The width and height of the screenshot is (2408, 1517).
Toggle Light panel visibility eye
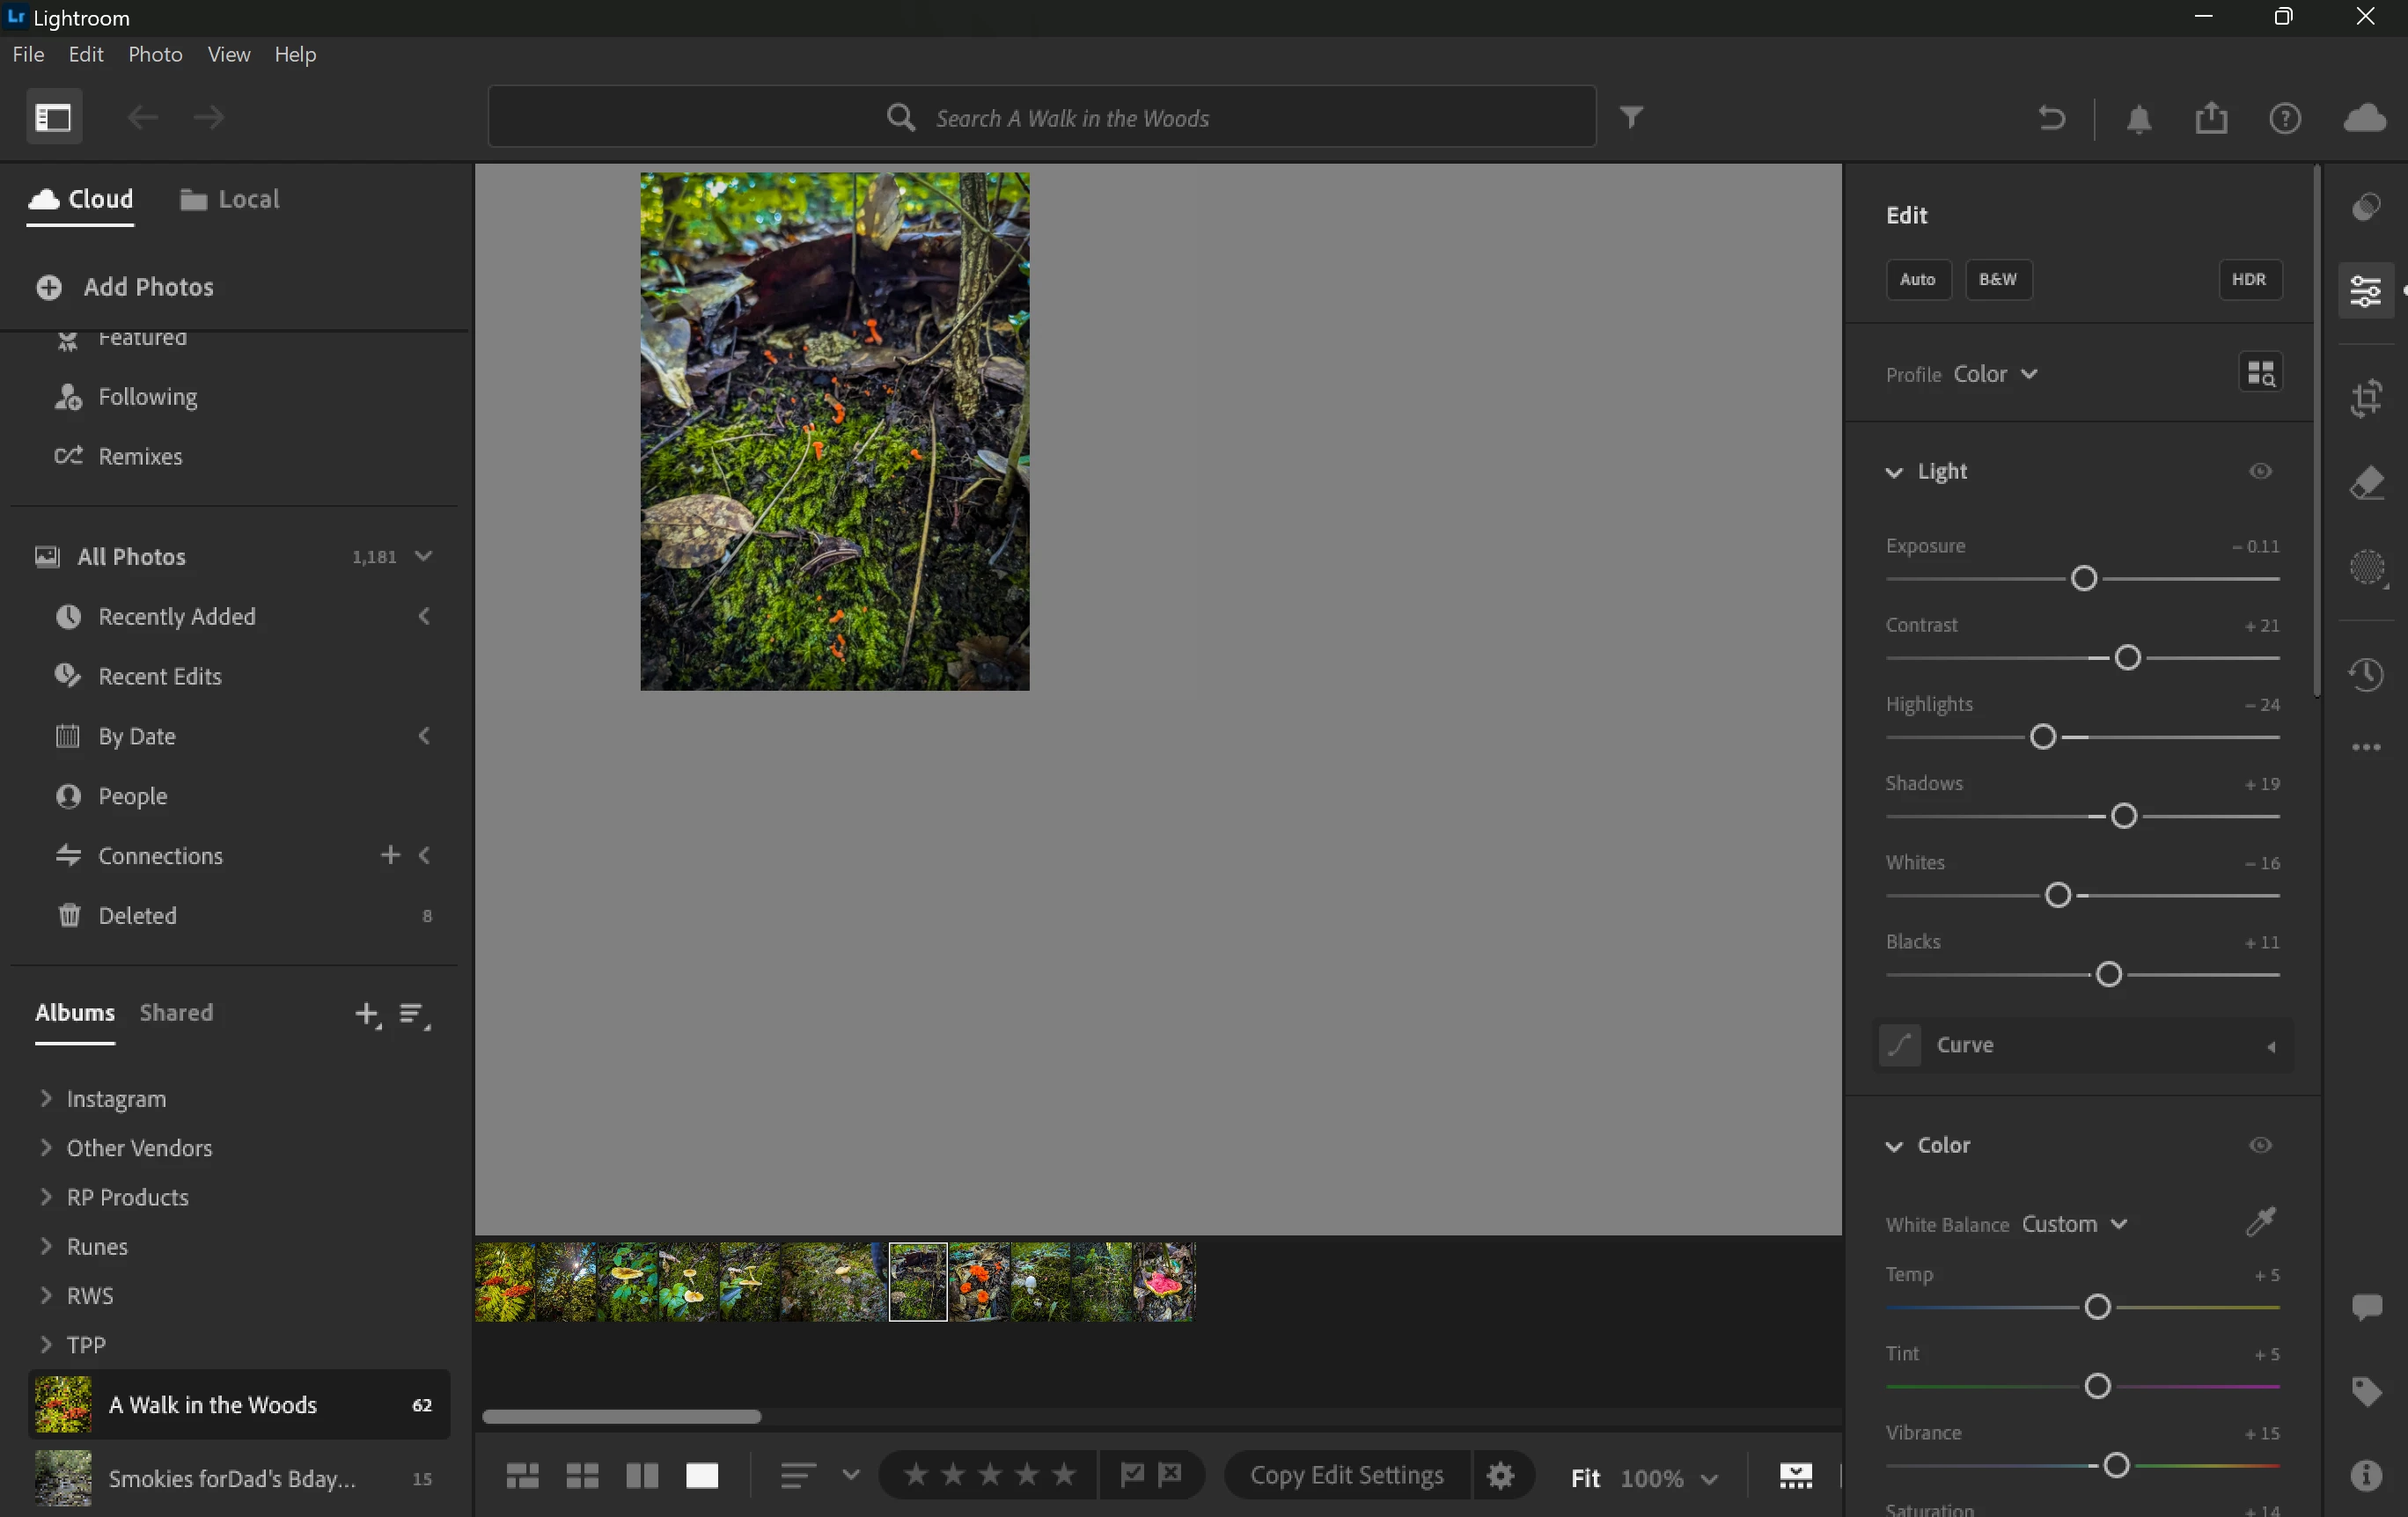2260,471
